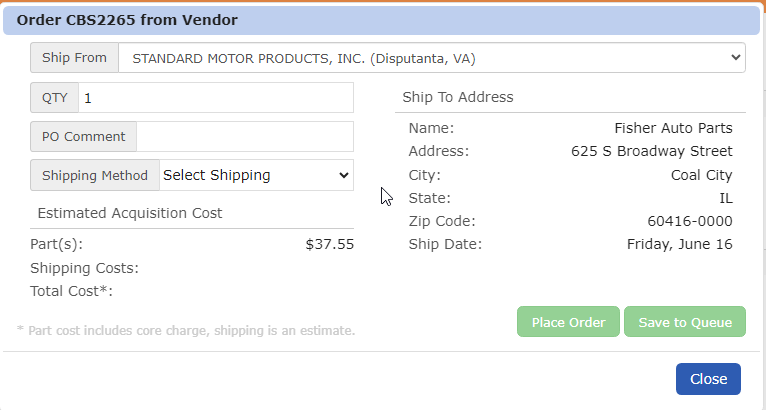
Task: Click the Ship To Address heading
Action: pos(457,97)
